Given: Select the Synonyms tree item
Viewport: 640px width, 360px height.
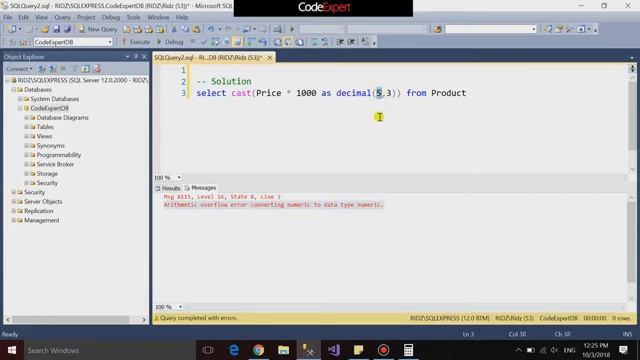Looking at the screenshot, I should (50, 146).
